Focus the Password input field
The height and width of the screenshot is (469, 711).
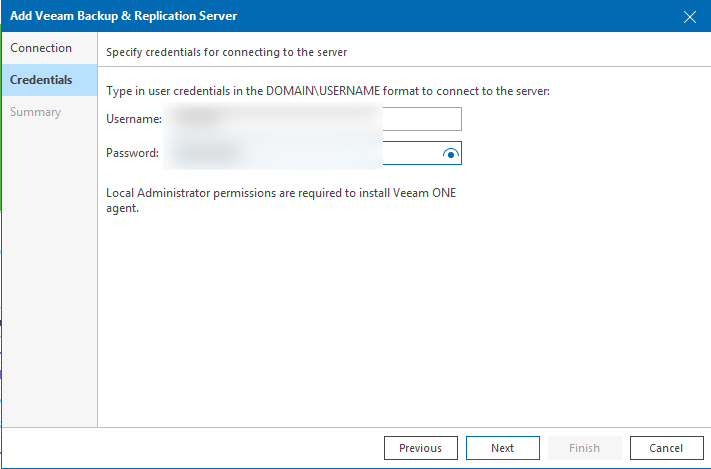coord(312,153)
